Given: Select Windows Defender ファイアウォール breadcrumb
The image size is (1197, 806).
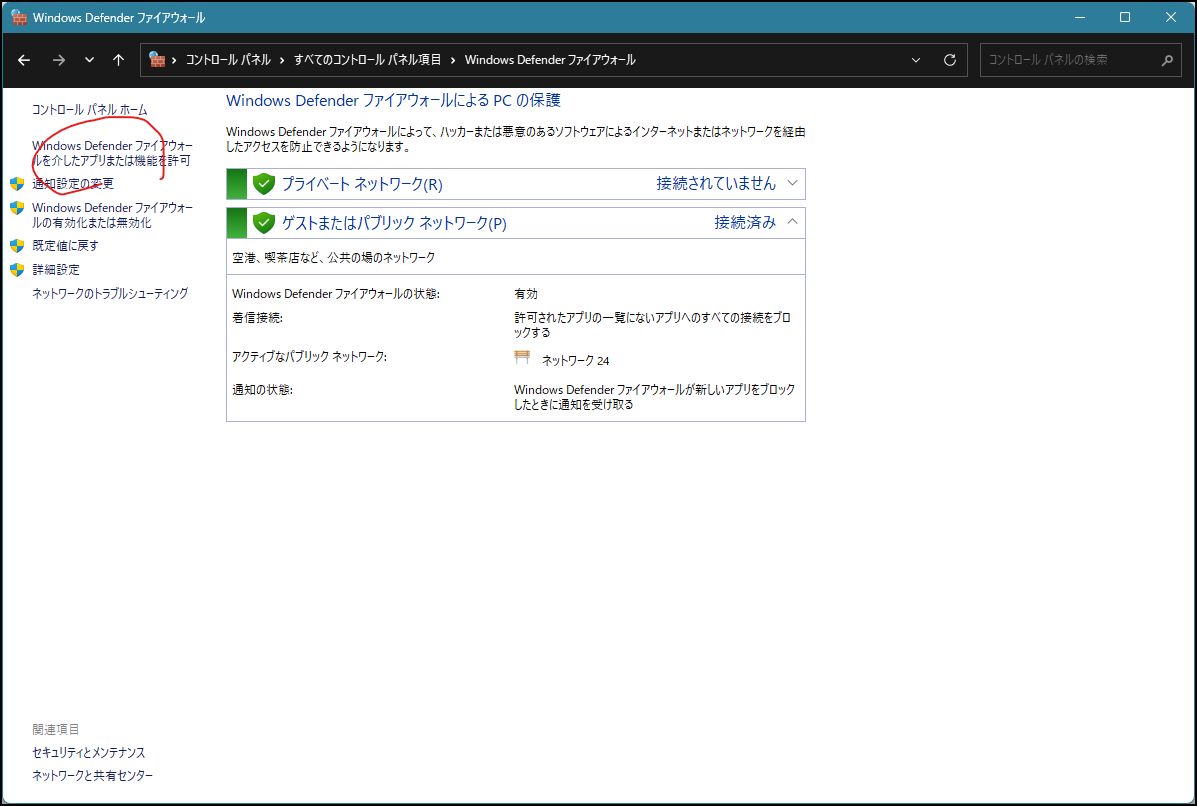Looking at the screenshot, I should click(550, 60).
